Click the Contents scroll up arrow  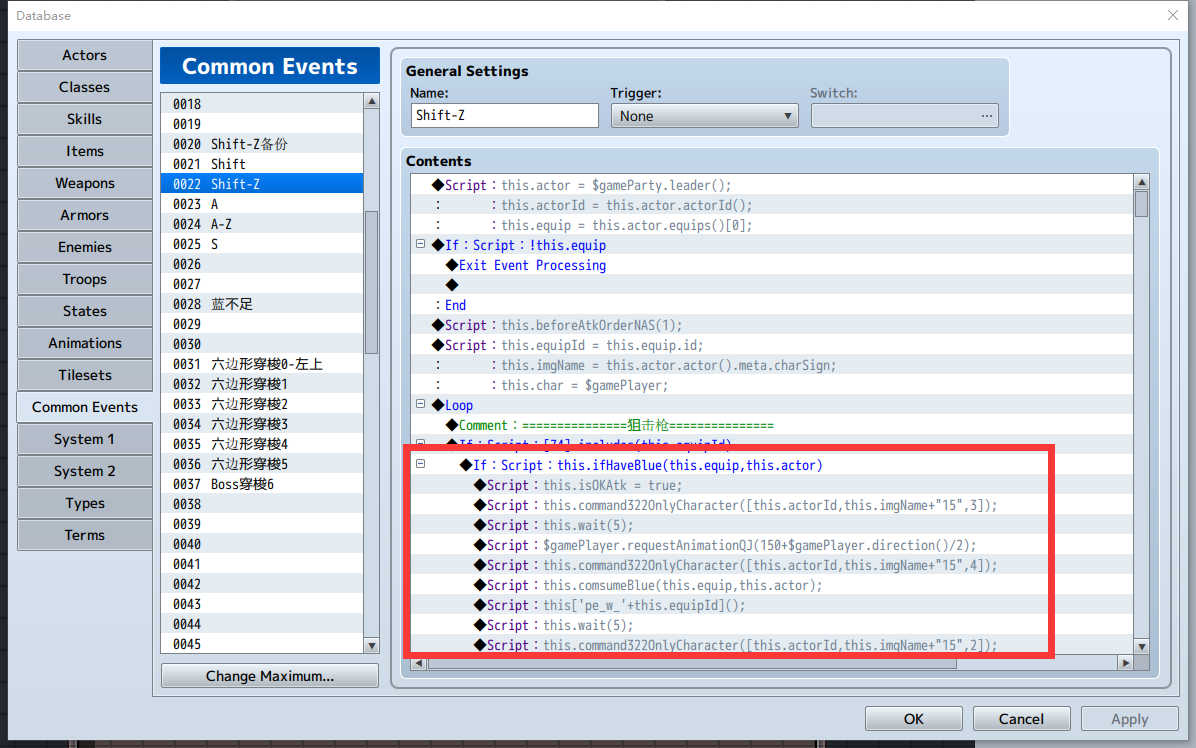tap(1142, 181)
